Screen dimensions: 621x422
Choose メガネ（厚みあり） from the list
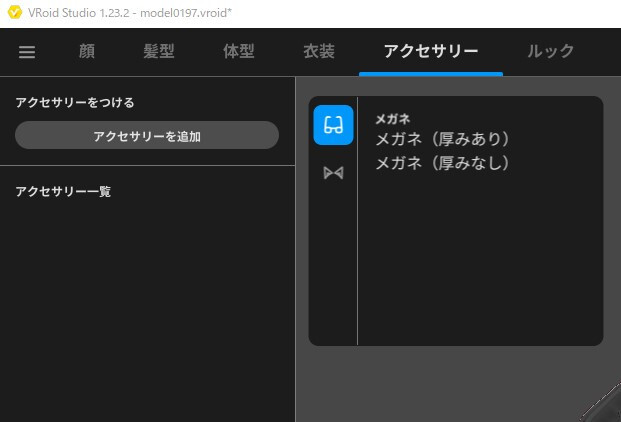tap(442, 139)
